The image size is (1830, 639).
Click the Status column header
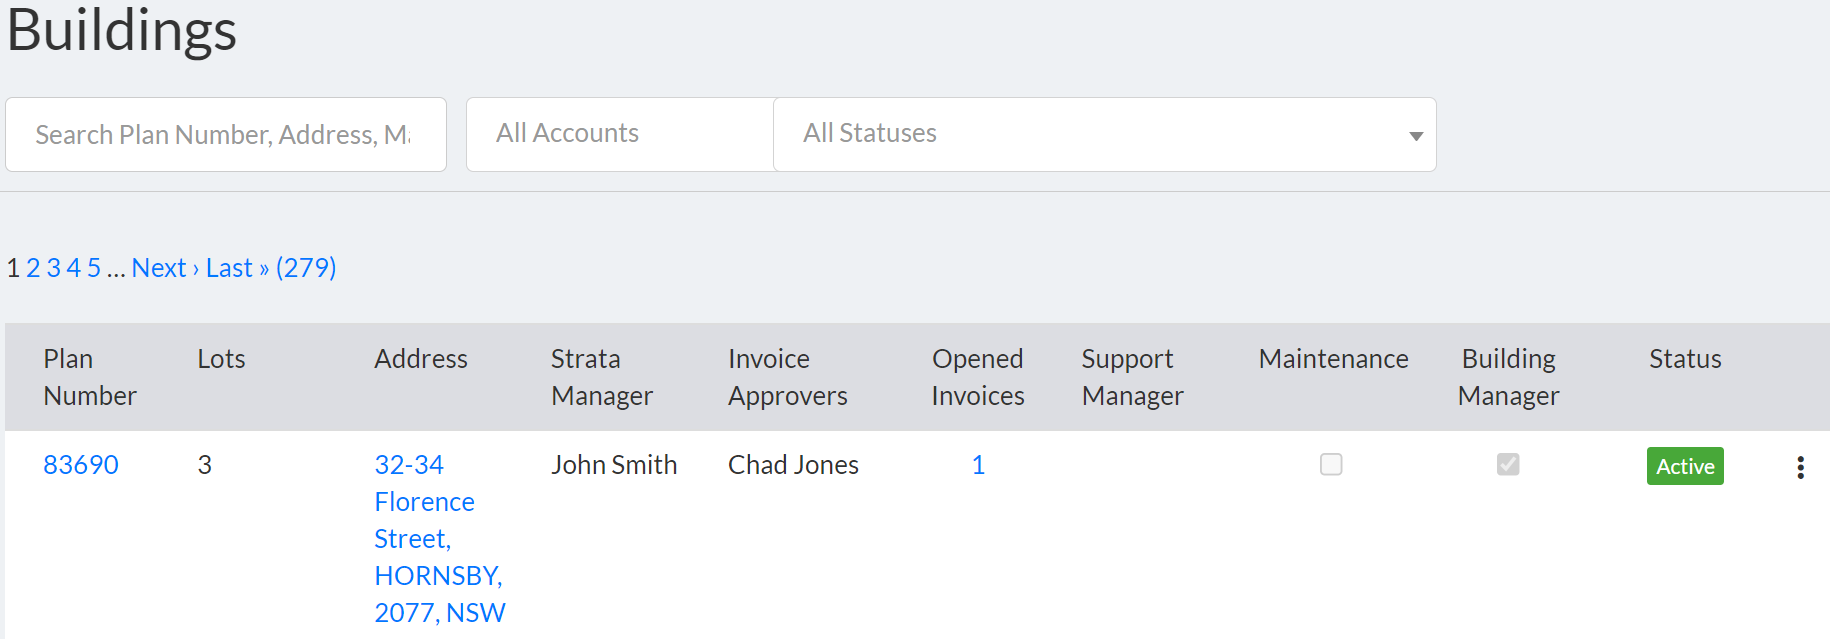1685,359
